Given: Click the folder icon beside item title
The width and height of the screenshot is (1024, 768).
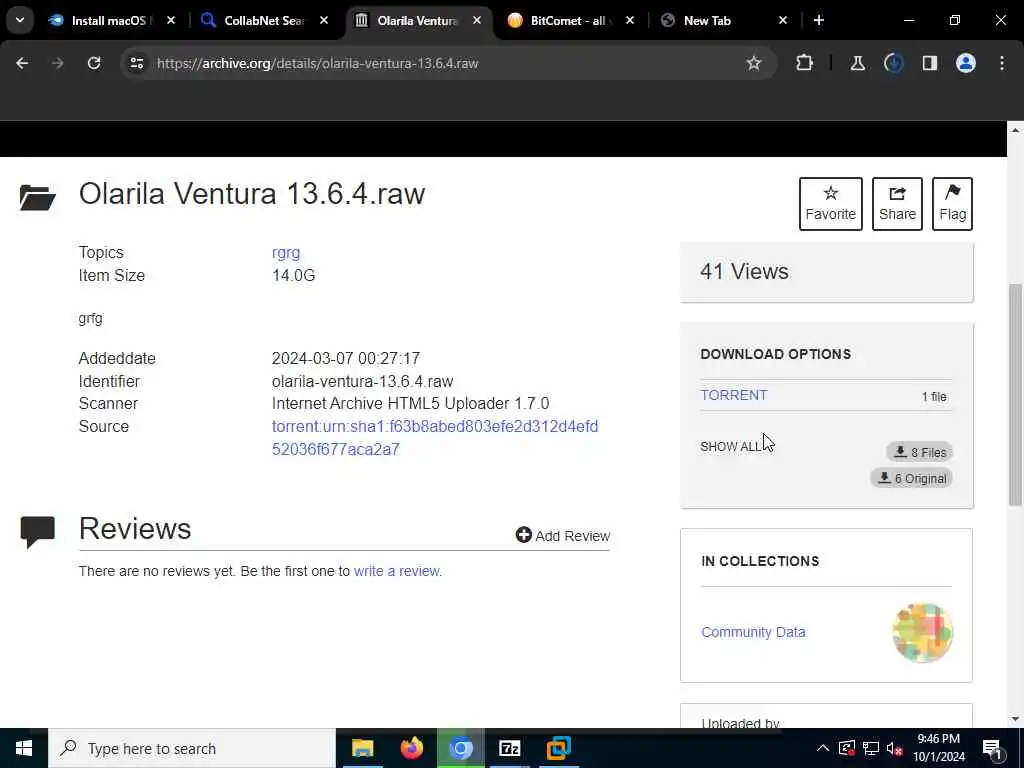Looking at the screenshot, I should click(x=37, y=197).
